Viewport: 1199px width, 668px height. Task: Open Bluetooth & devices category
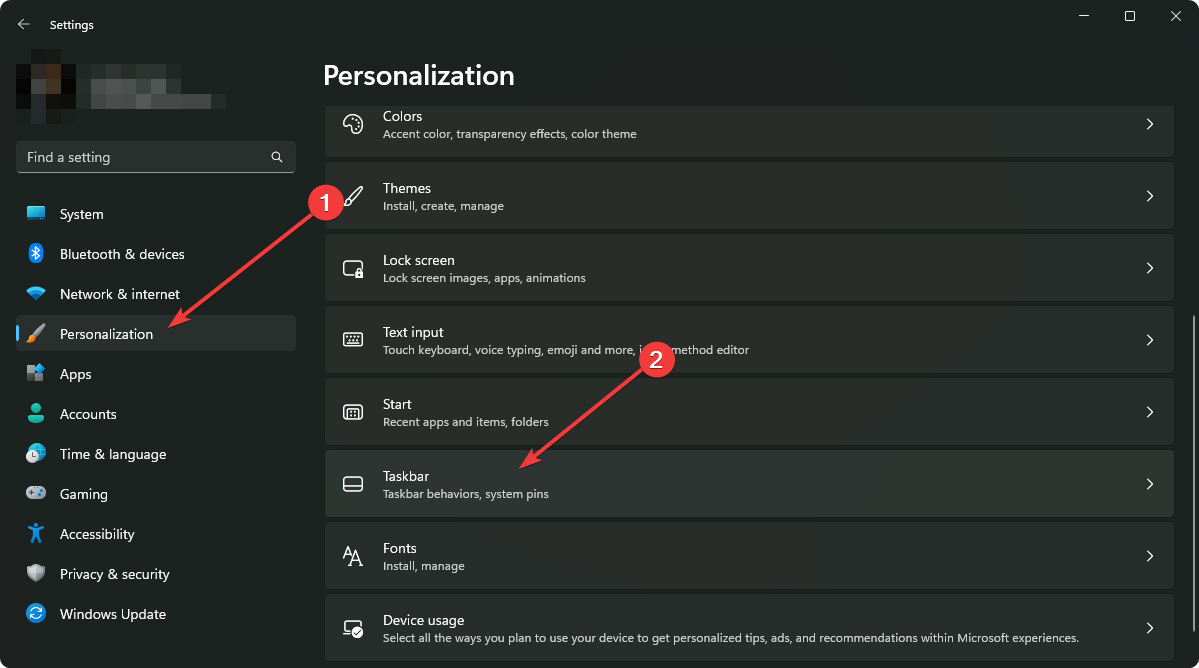[122, 254]
